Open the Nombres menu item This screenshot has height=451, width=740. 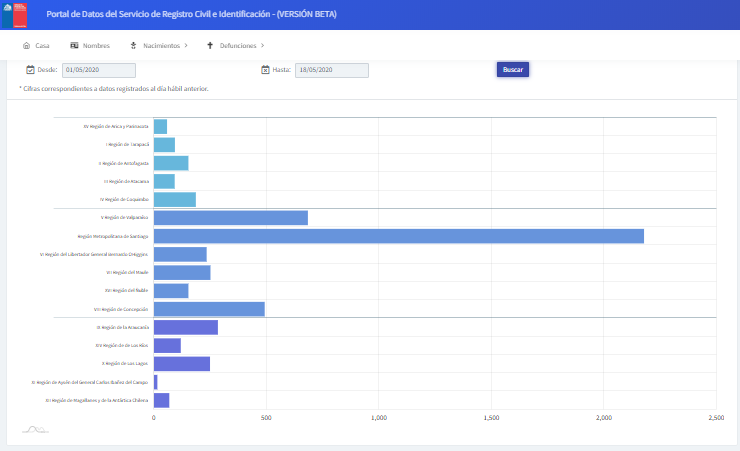click(x=96, y=45)
